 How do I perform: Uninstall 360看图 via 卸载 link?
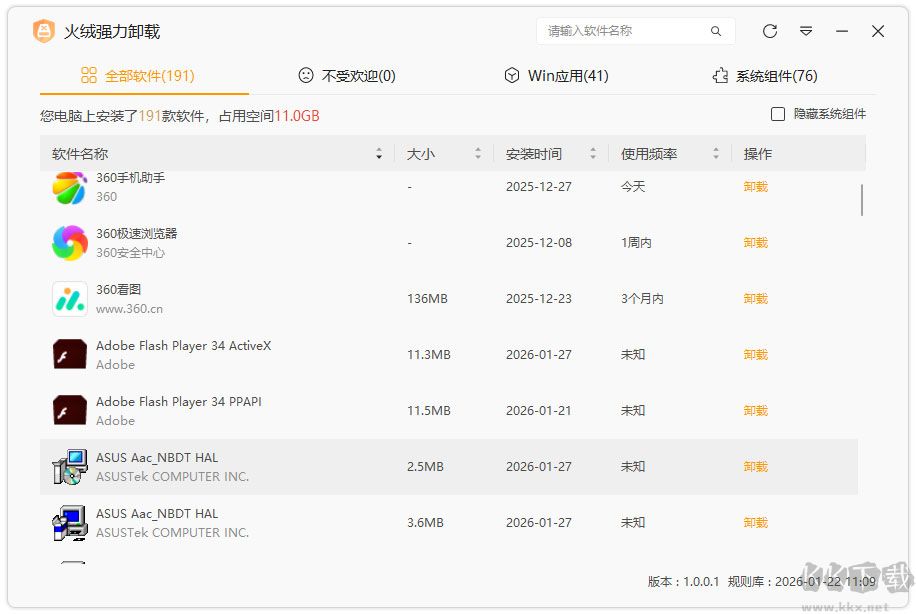pos(755,299)
